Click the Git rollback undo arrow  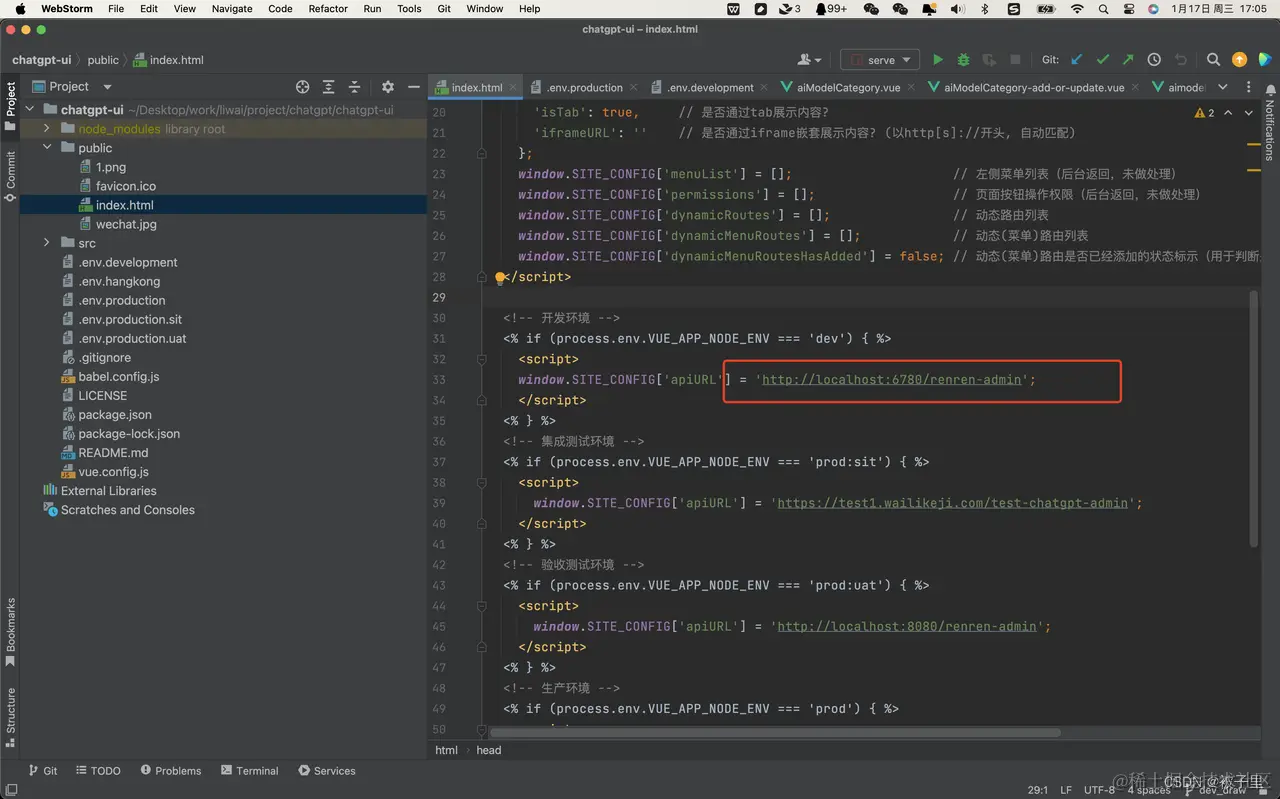[1180, 60]
